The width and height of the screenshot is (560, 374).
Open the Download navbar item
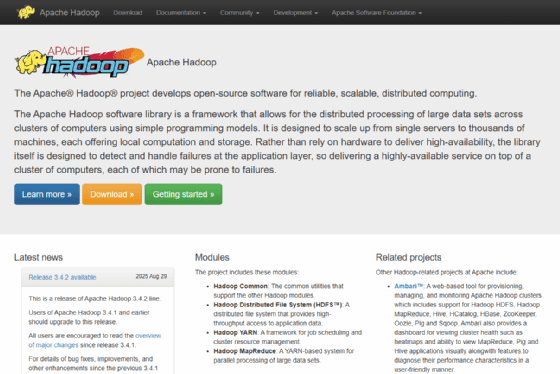[x=128, y=13]
